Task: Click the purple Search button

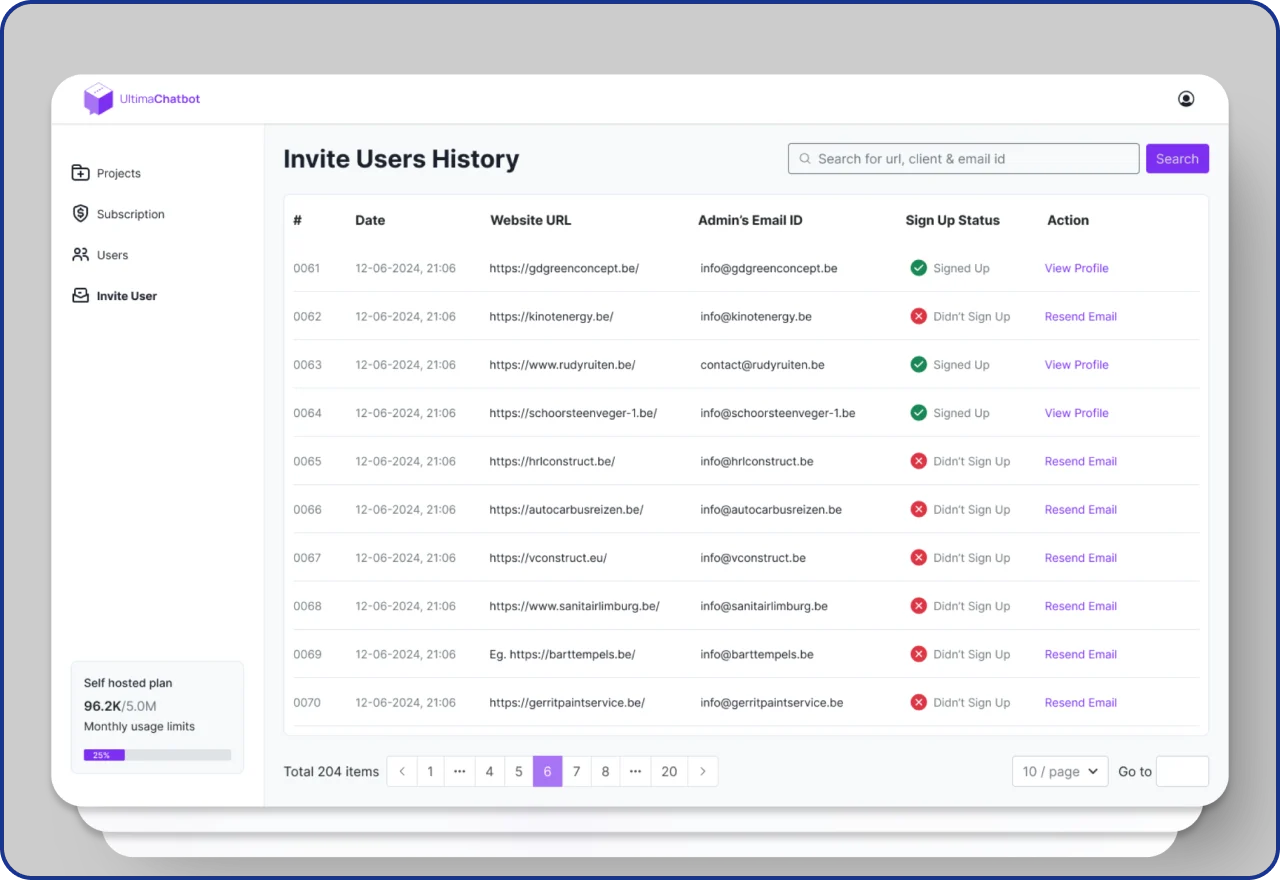Action: click(x=1177, y=159)
